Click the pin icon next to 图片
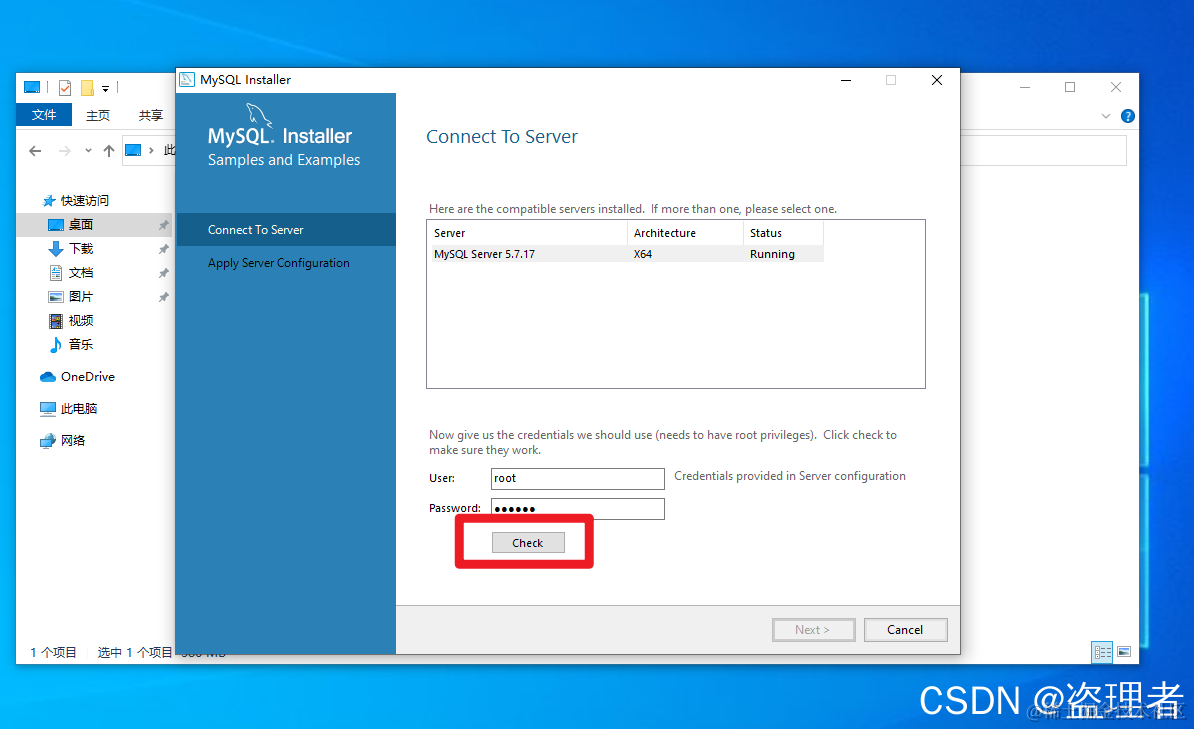Screen dimensions: 1194x729 [163, 297]
